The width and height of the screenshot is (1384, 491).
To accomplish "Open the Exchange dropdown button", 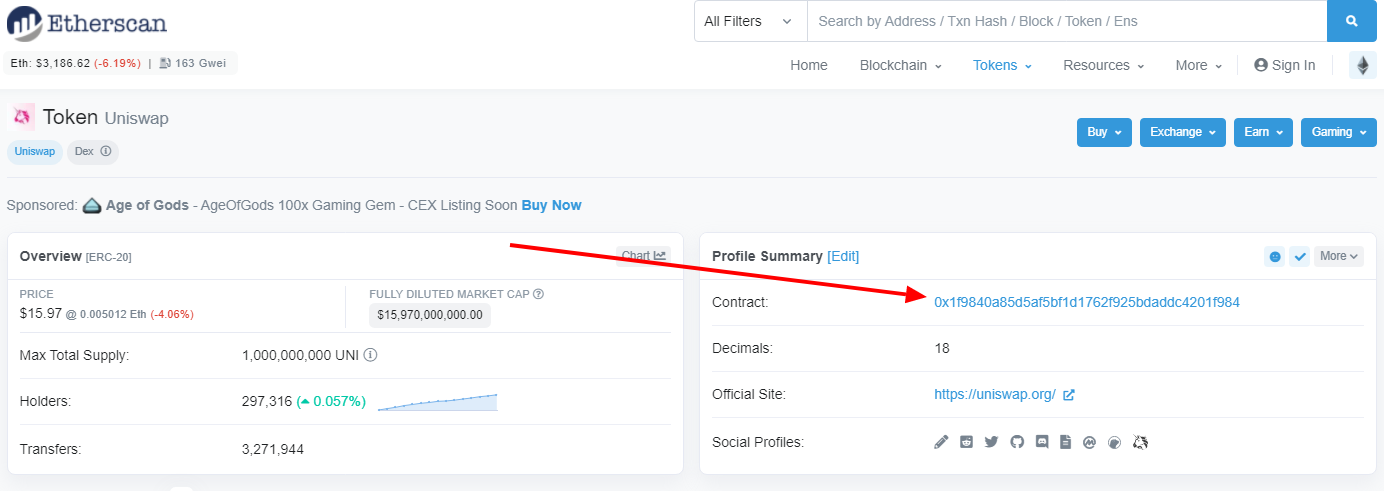I will pyautogui.click(x=1183, y=132).
